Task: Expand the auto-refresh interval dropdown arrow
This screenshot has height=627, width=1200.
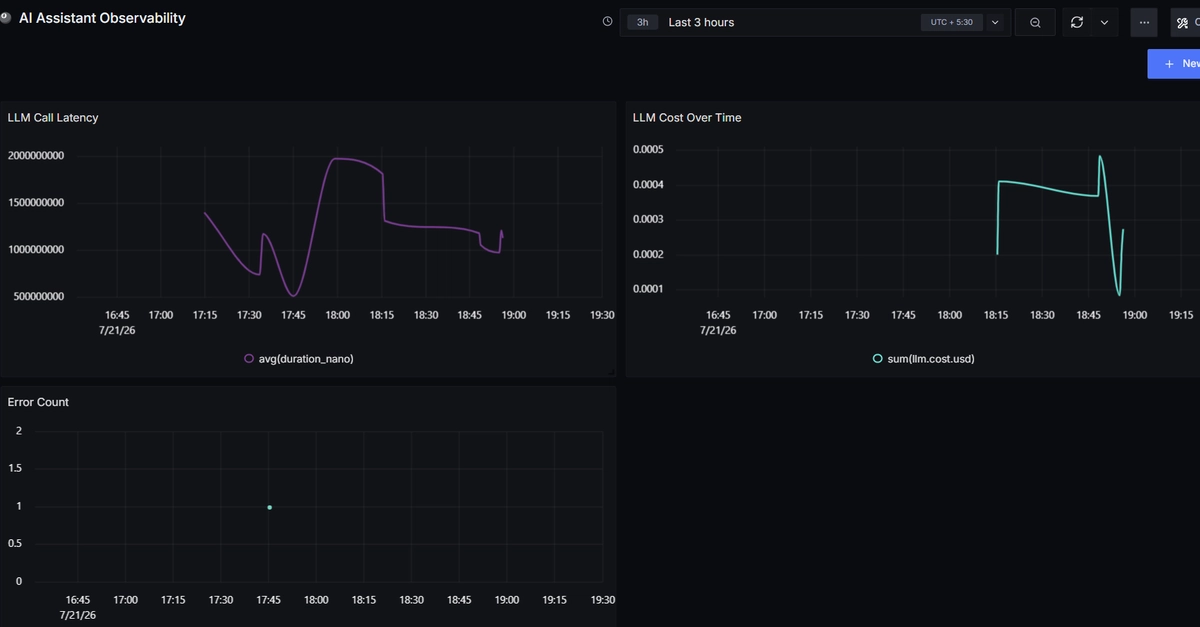Action: 1104,22
